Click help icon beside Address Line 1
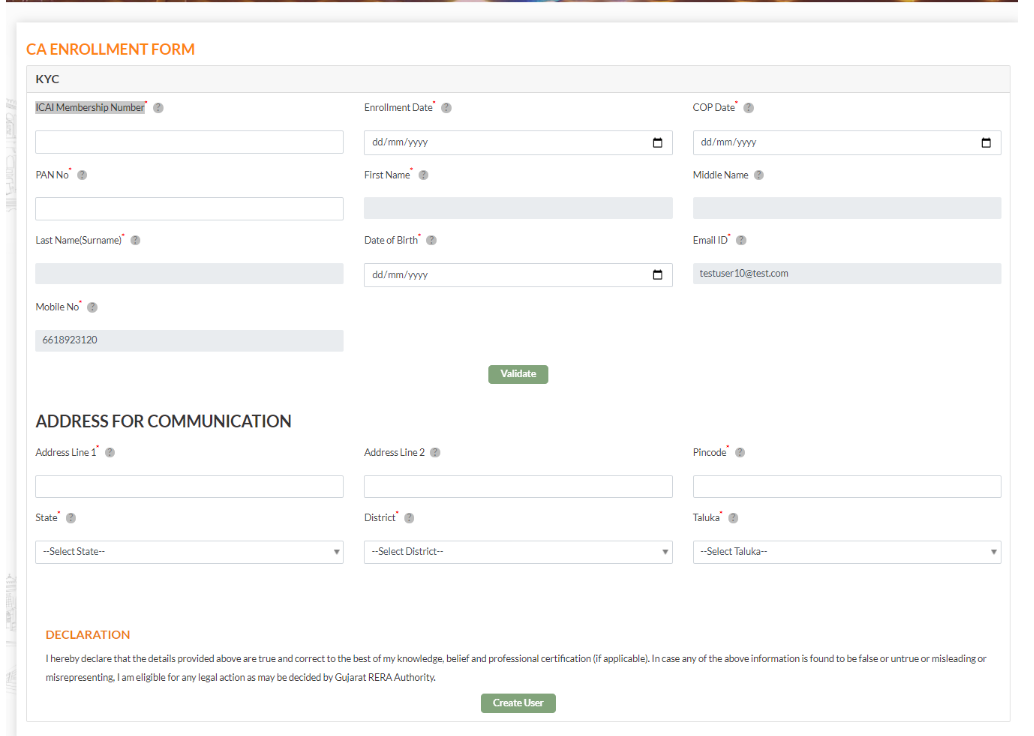This screenshot has height=736, width=1034. tap(110, 452)
